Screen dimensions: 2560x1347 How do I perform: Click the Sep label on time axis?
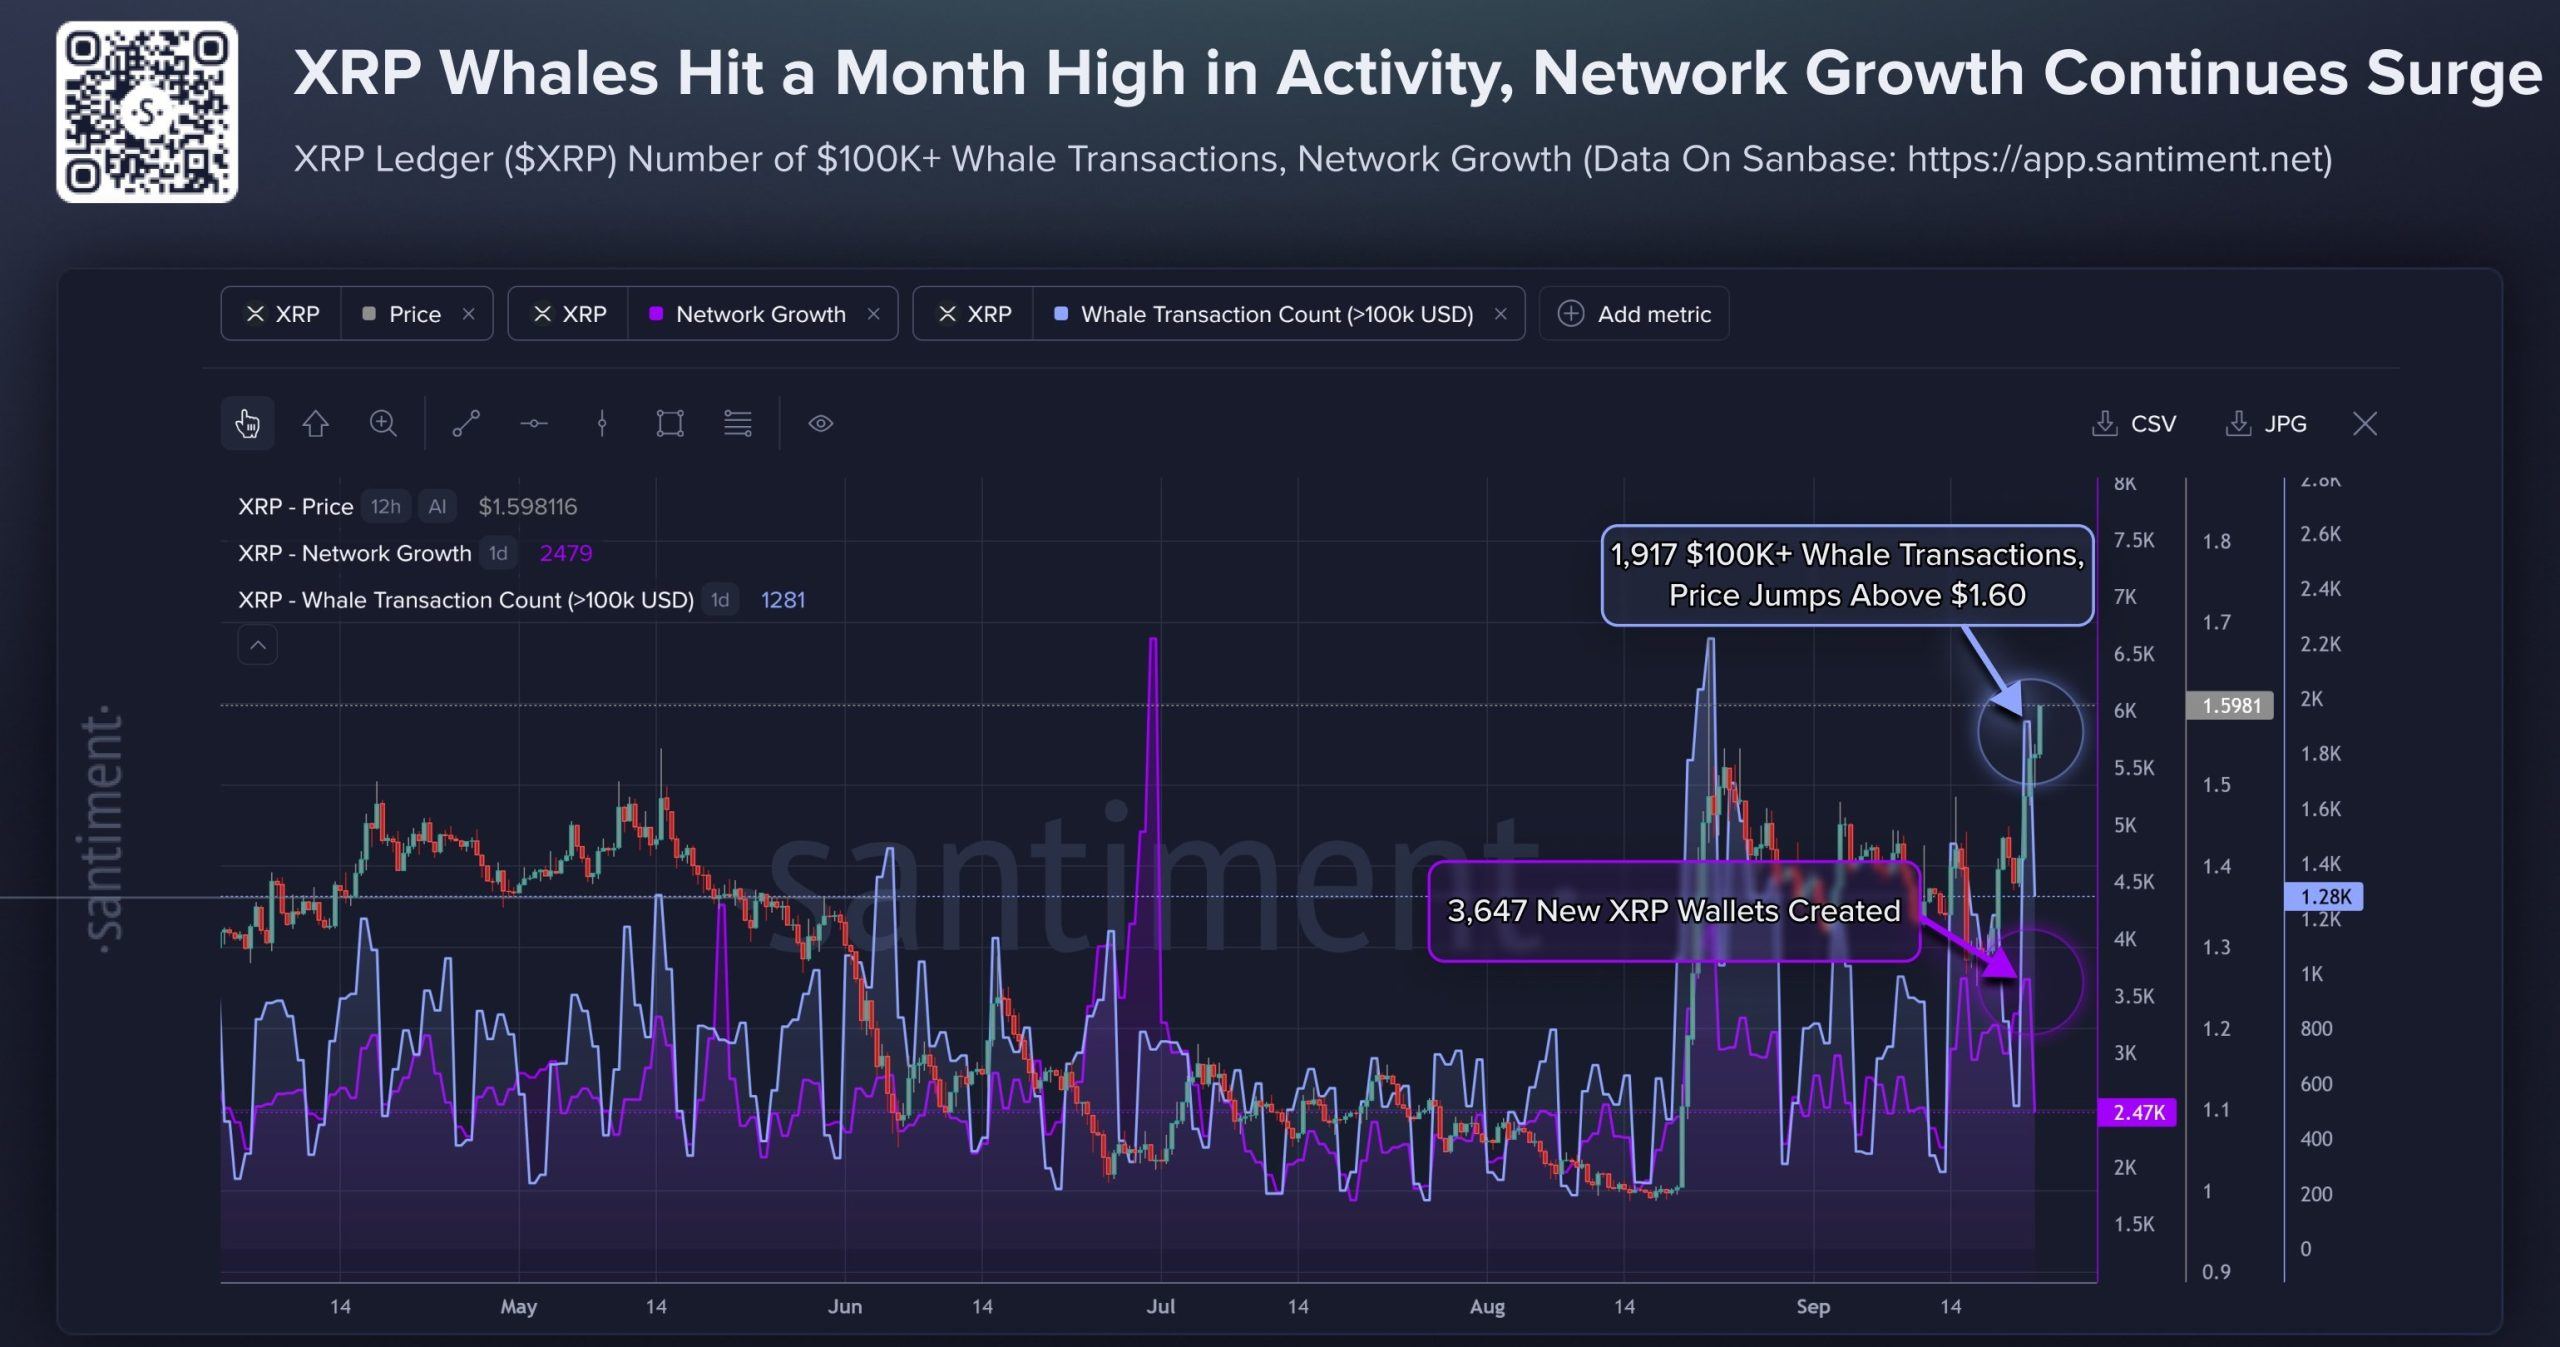point(1813,1307)
